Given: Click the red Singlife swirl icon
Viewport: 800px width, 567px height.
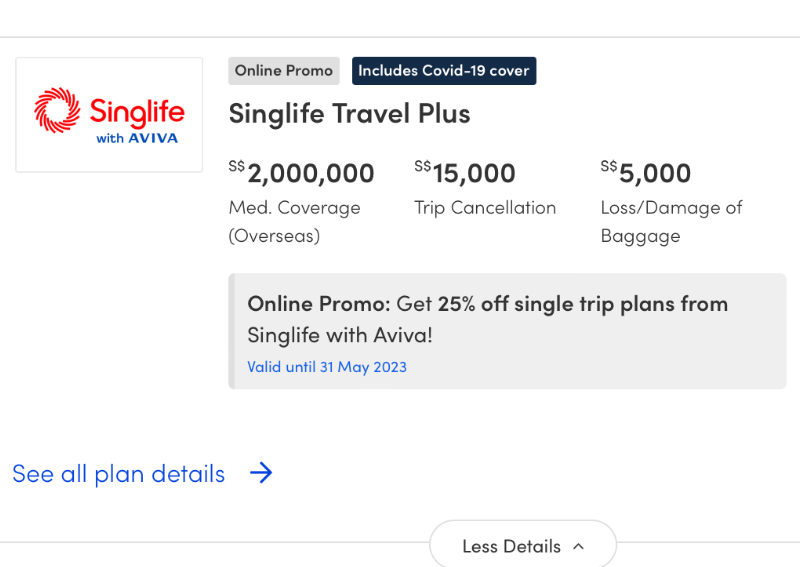Looking at the screenshot, I should tap(57, 110).
